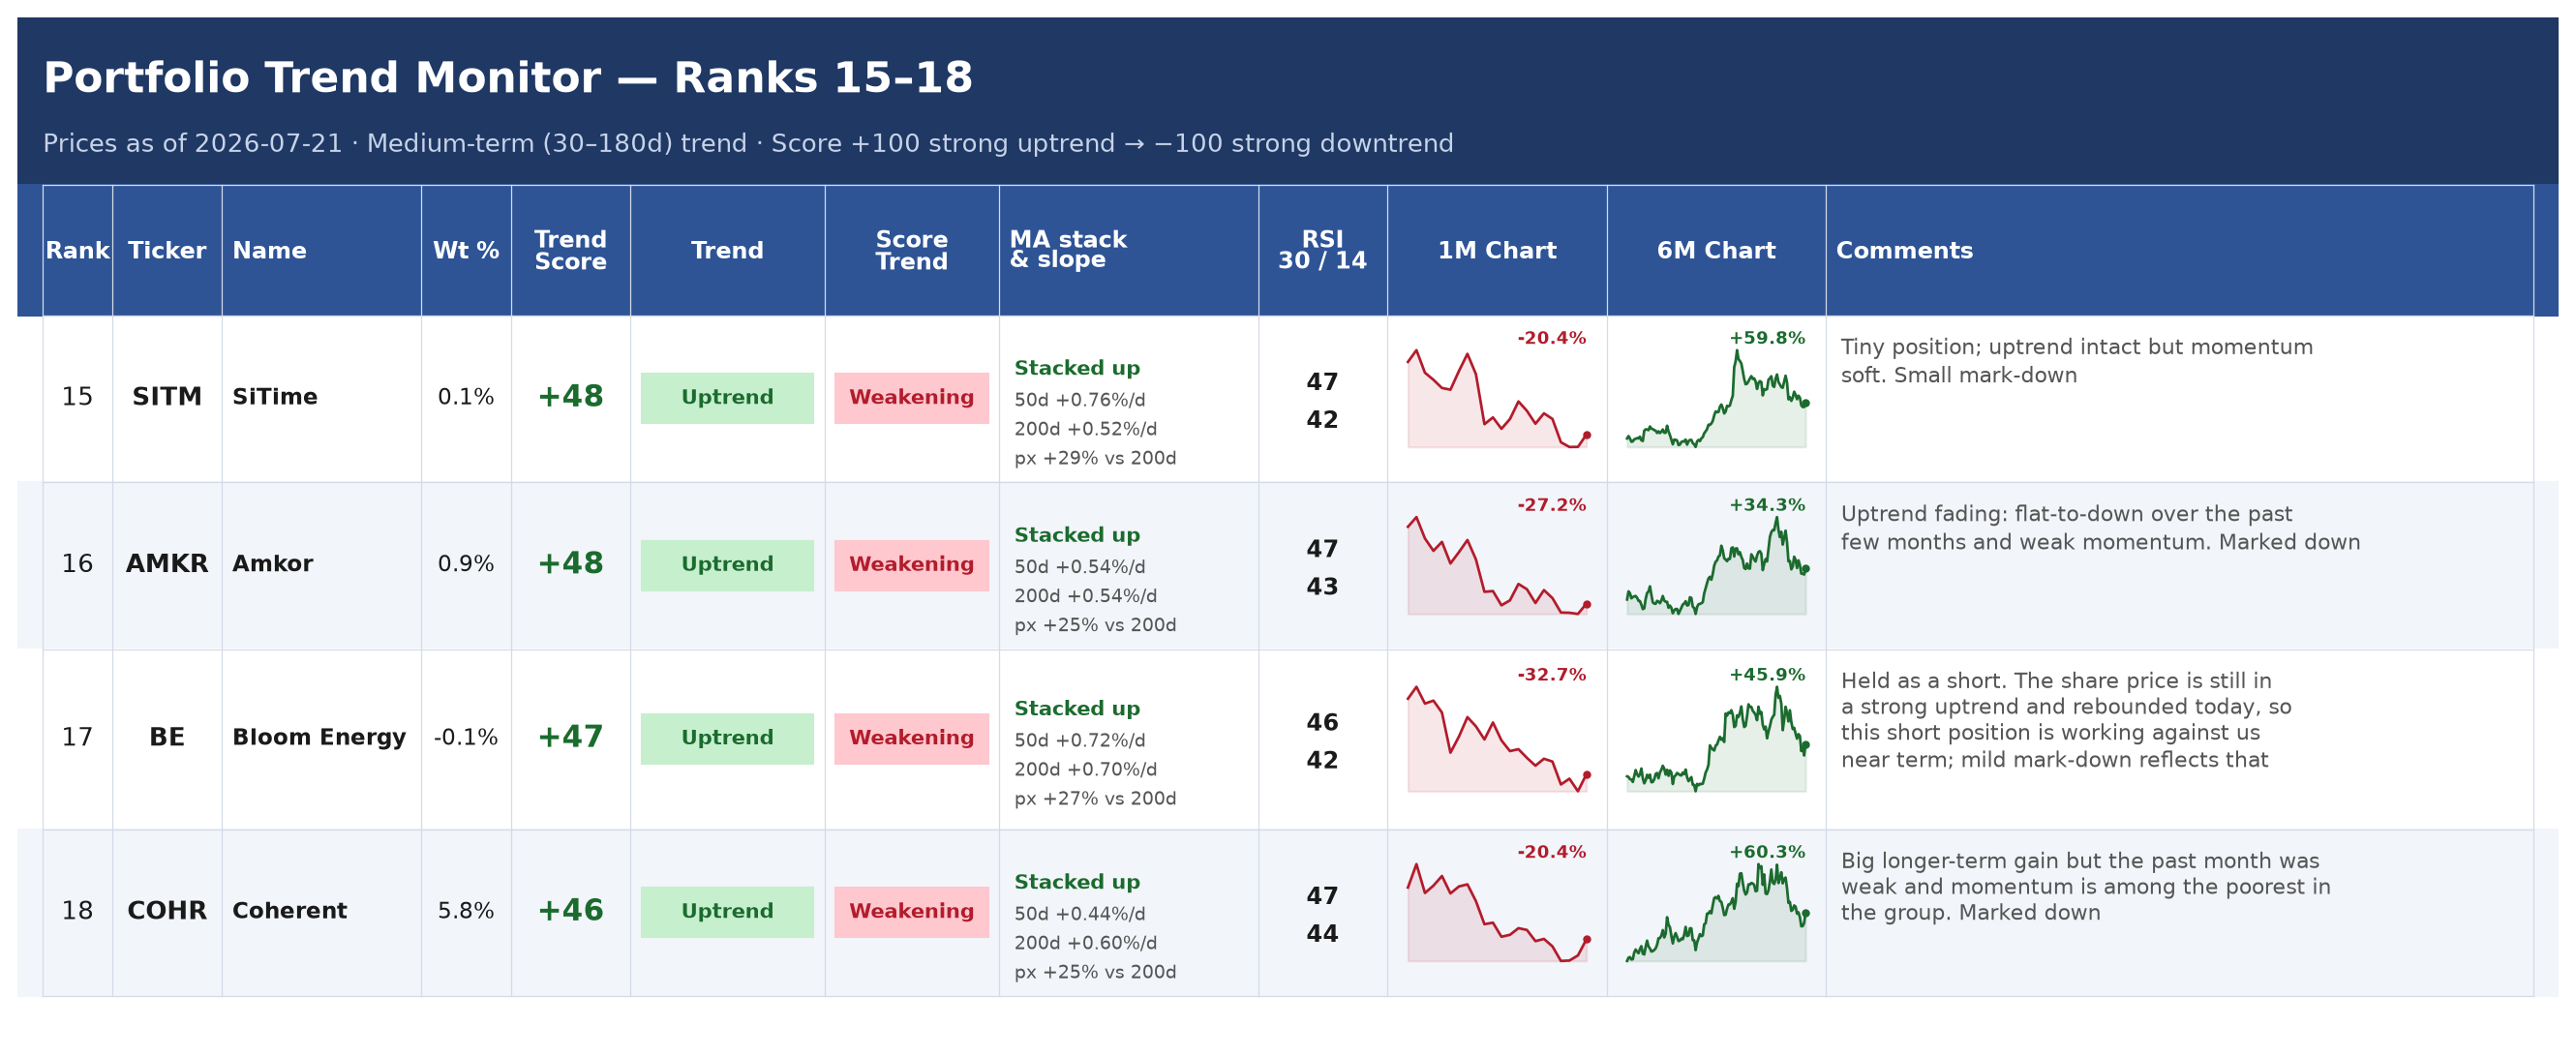View the BE 6M chart sparkline
Viewport: 2576px width, 1057px height.
point(1716,739)
